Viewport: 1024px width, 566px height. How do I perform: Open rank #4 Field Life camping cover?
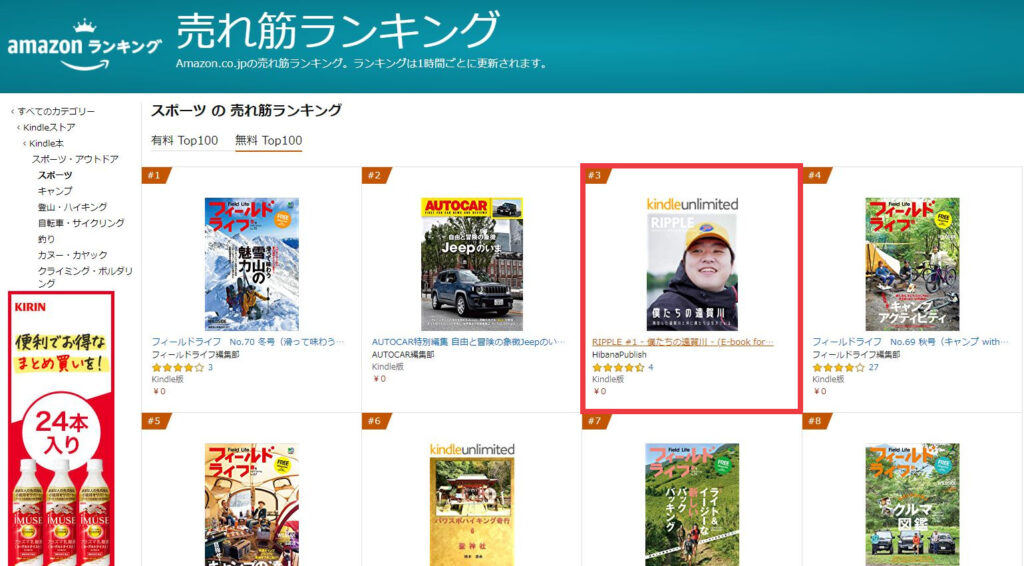coord(912,264)
